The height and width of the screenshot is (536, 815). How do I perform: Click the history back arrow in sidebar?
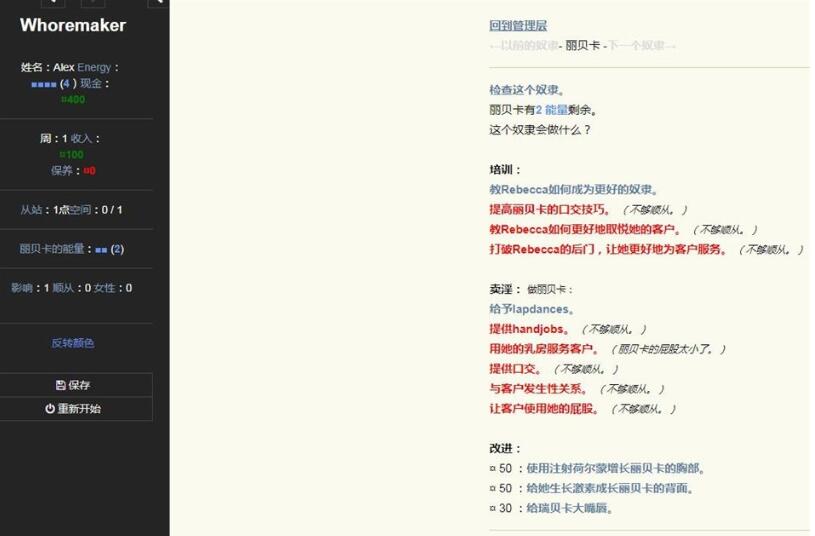(x=52, y=3)
